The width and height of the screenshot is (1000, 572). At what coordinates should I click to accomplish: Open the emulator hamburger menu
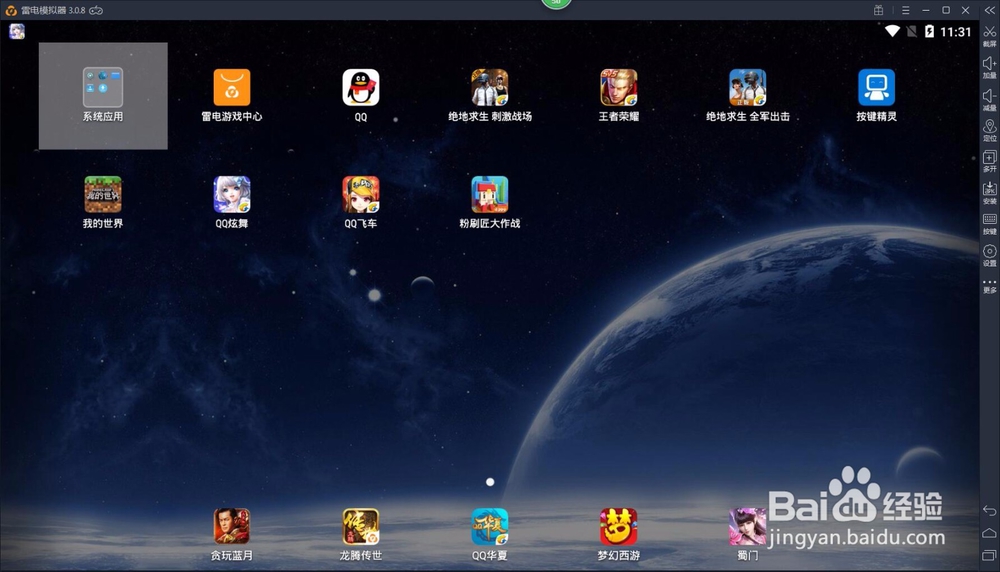(x=905, y=10)
